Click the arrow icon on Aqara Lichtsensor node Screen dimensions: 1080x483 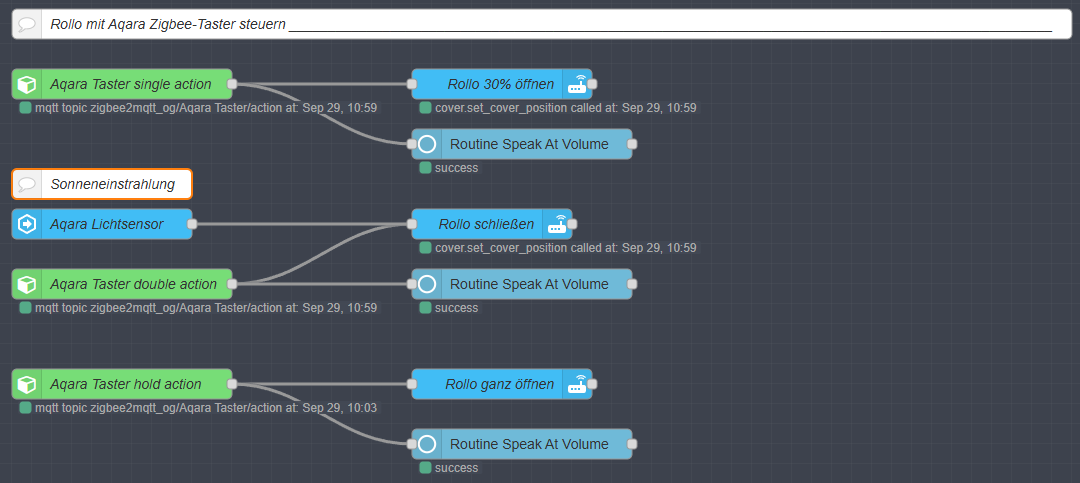28,225
